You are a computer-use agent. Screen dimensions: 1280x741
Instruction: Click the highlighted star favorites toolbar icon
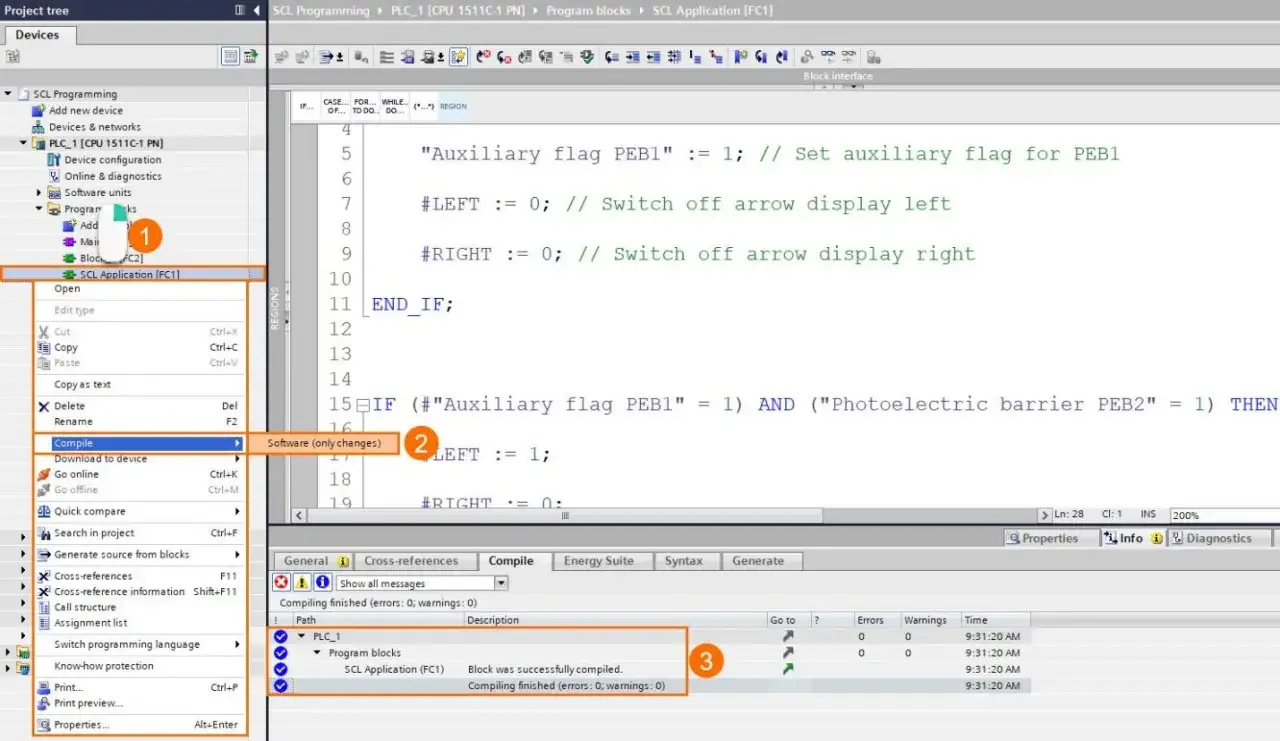458,57
